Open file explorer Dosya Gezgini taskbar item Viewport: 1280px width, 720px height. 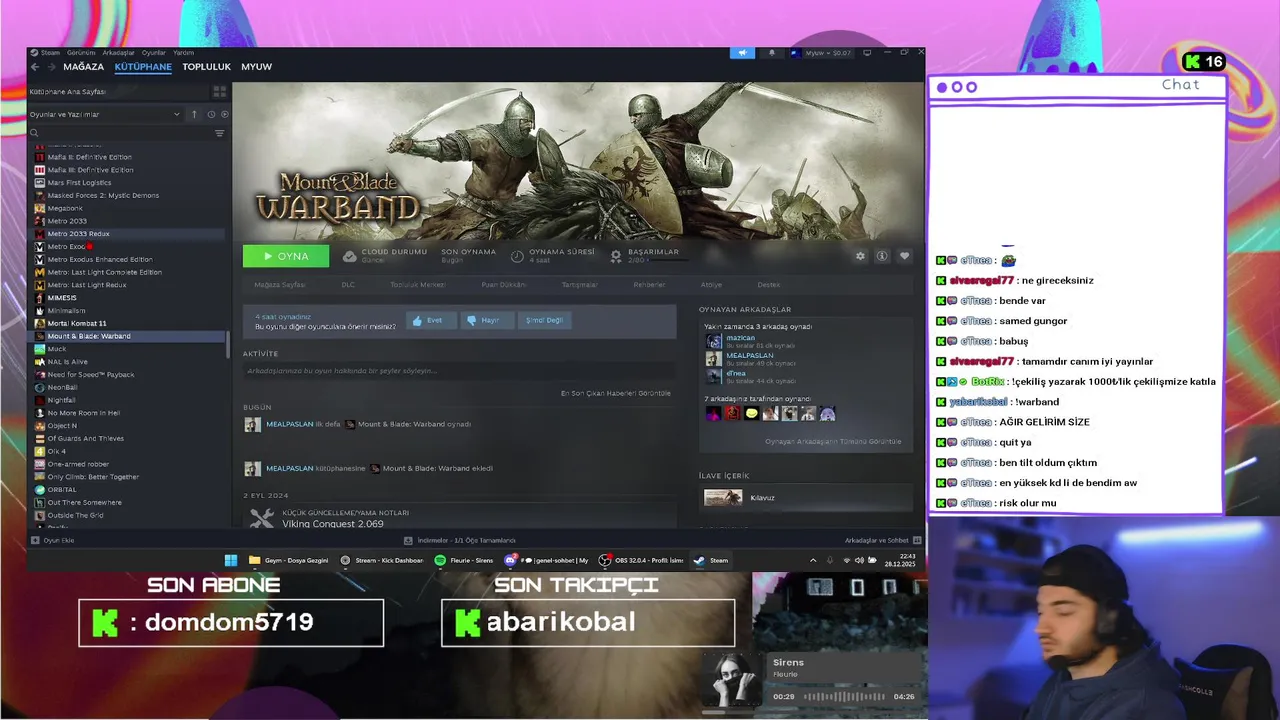coord(288,560)
